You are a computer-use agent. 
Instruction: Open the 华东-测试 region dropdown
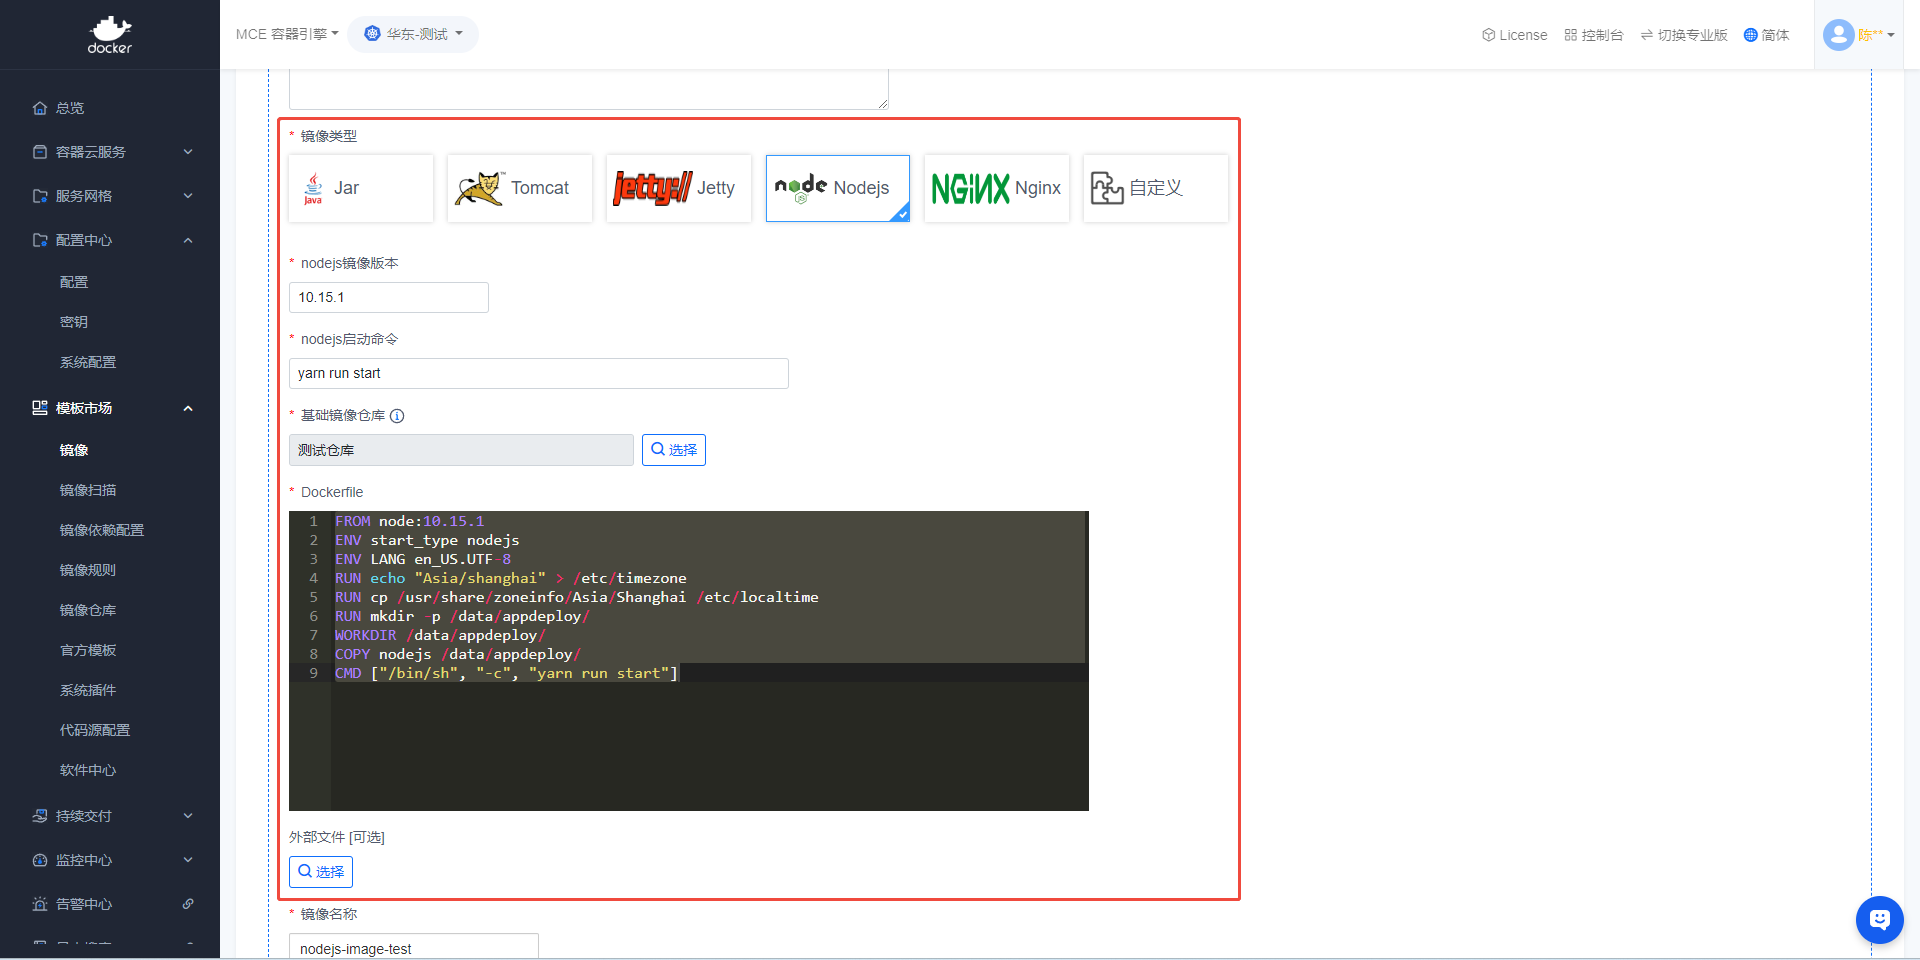(x=413, y=34)
